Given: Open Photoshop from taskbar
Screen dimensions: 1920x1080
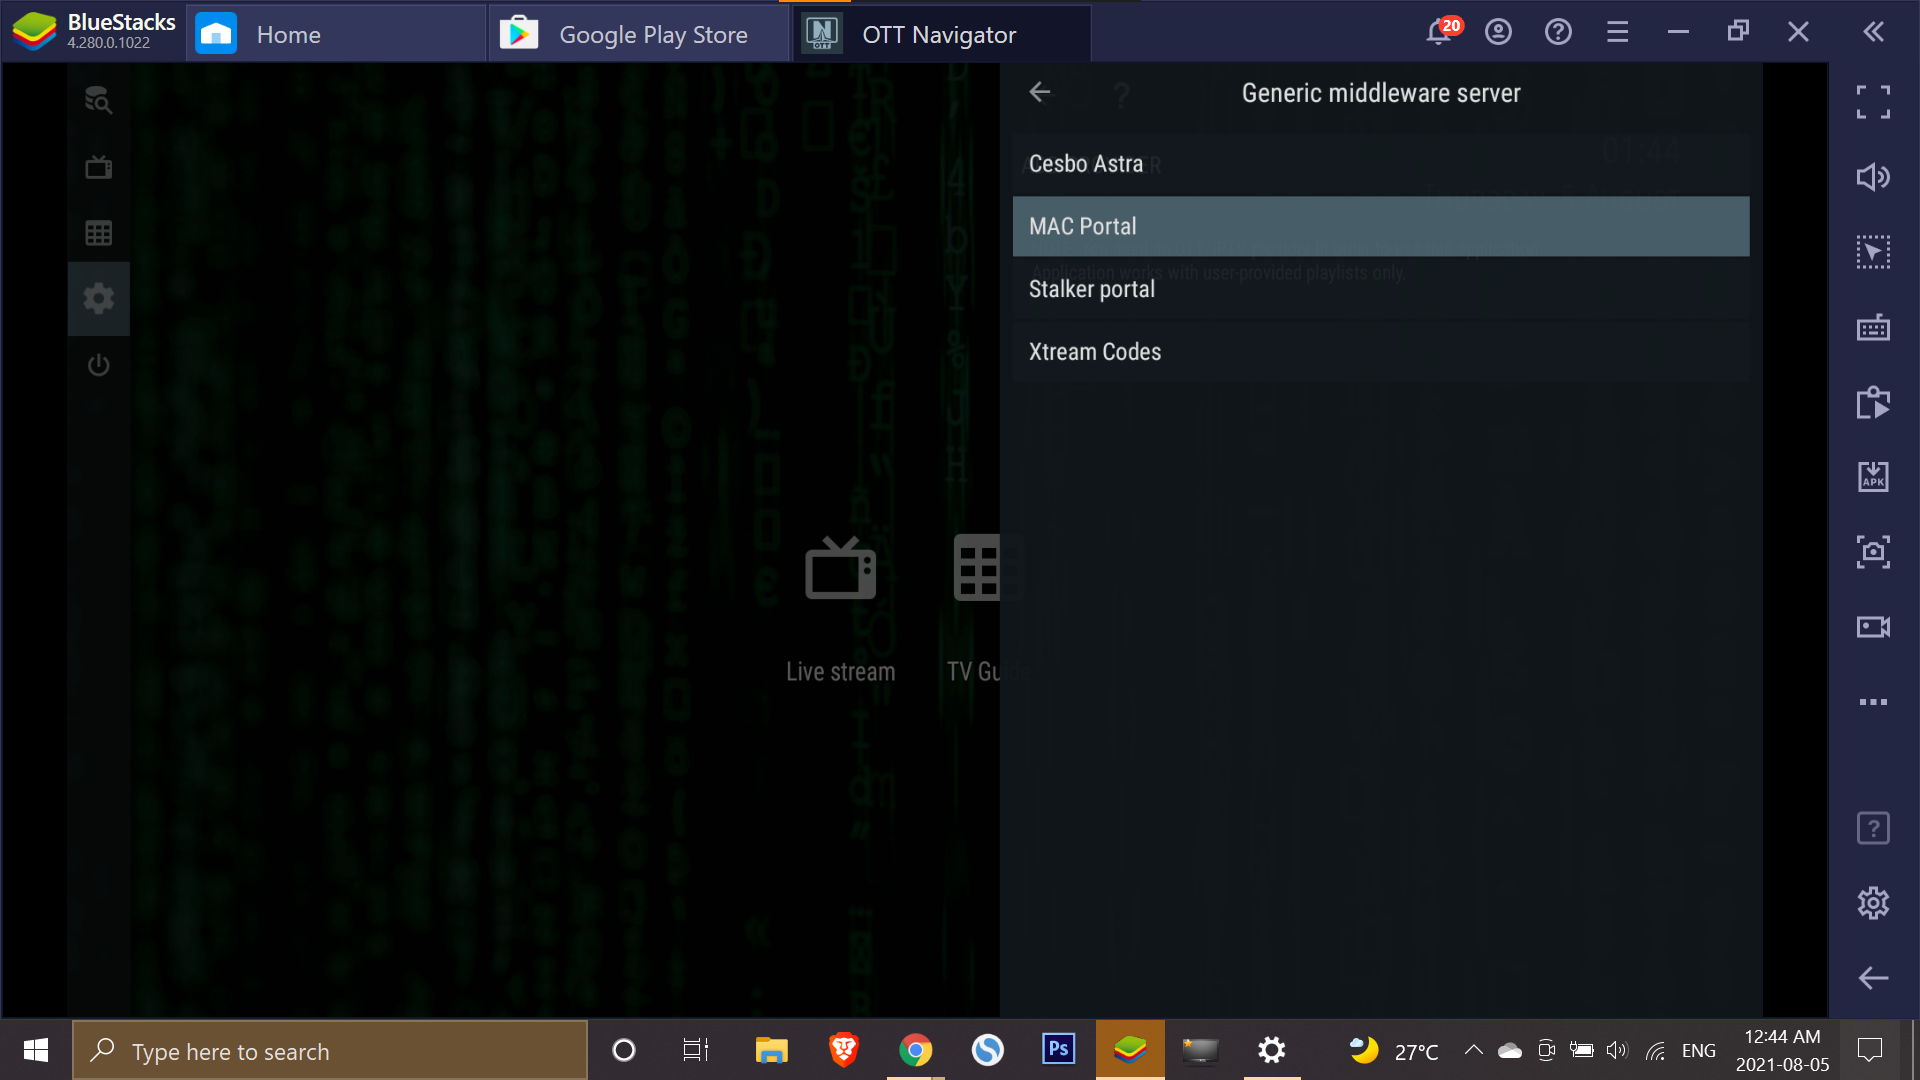Looking at the screenshot, I should (1058, 1050).
